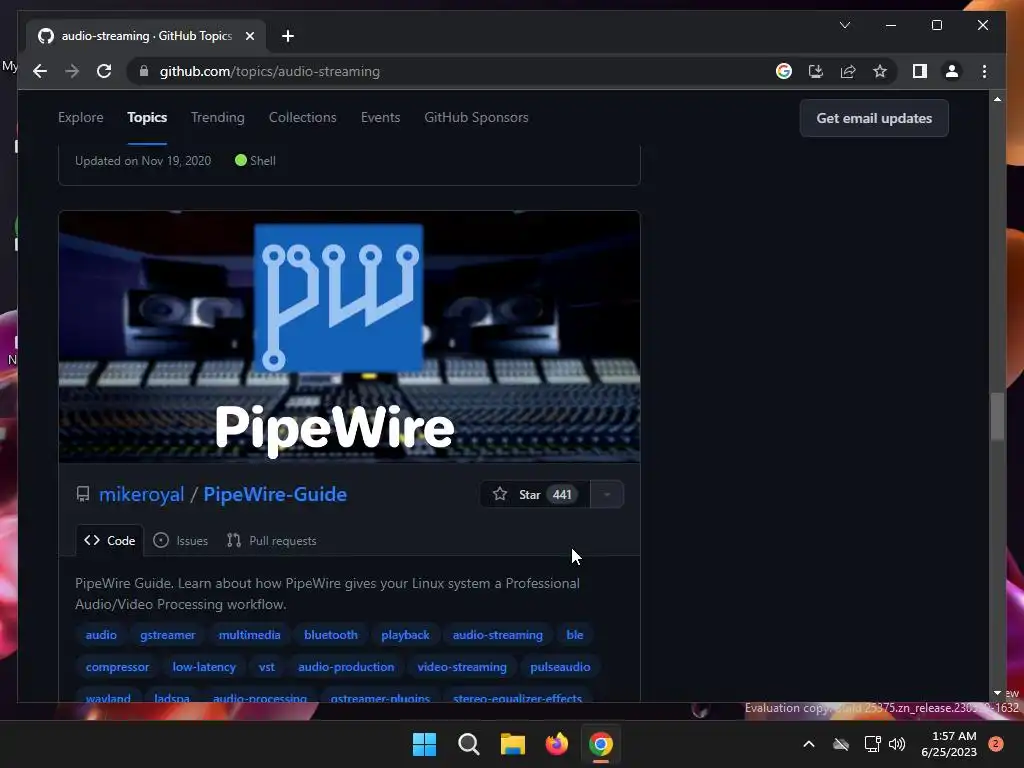Image resolution: width=1024 pixels, height=768 pixels.
Task: Star the PipeWire-Guide repository
Action: (x=534, y=494)
